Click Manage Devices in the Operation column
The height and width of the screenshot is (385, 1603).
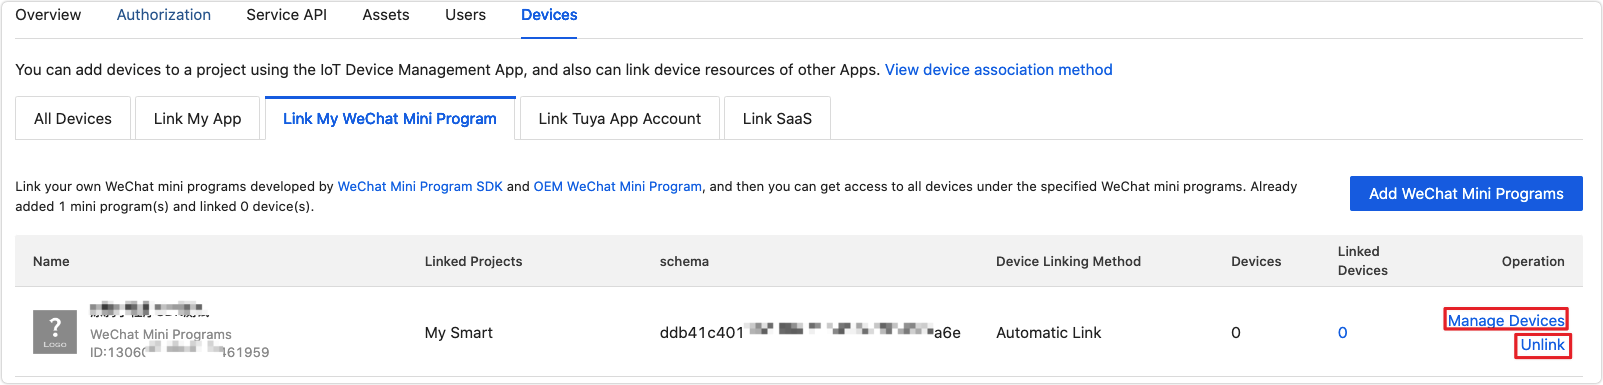coord(1506,320)
